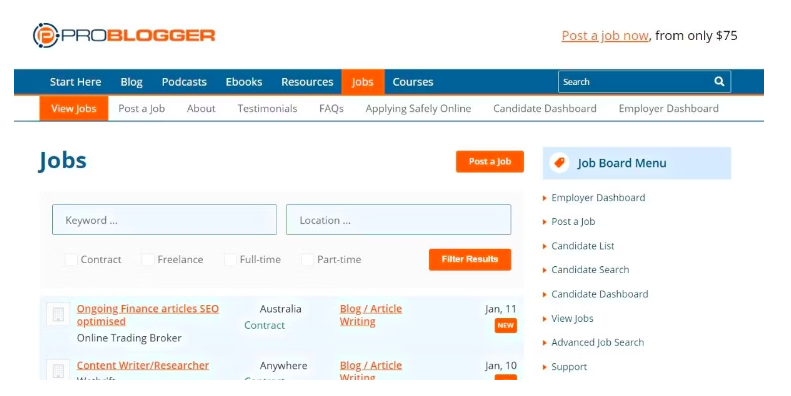This screenshot has width=791, height=396.
Task: Click the Filter Results button
Action: tap(470, 259)
